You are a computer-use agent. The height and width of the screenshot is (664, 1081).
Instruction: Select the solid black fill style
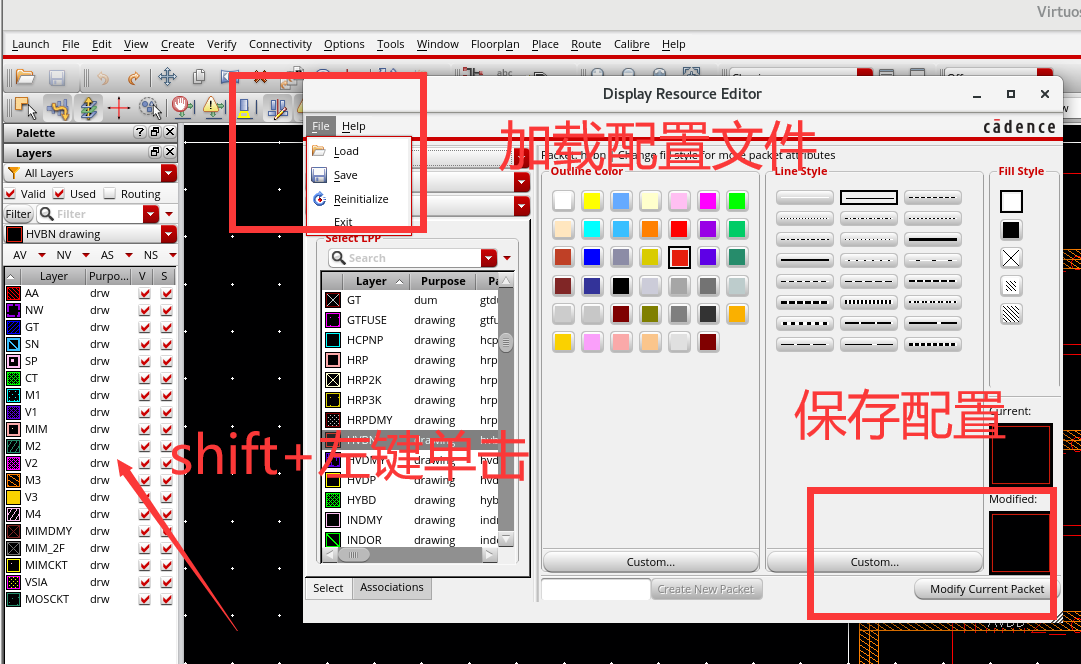tap(1011, 230)
